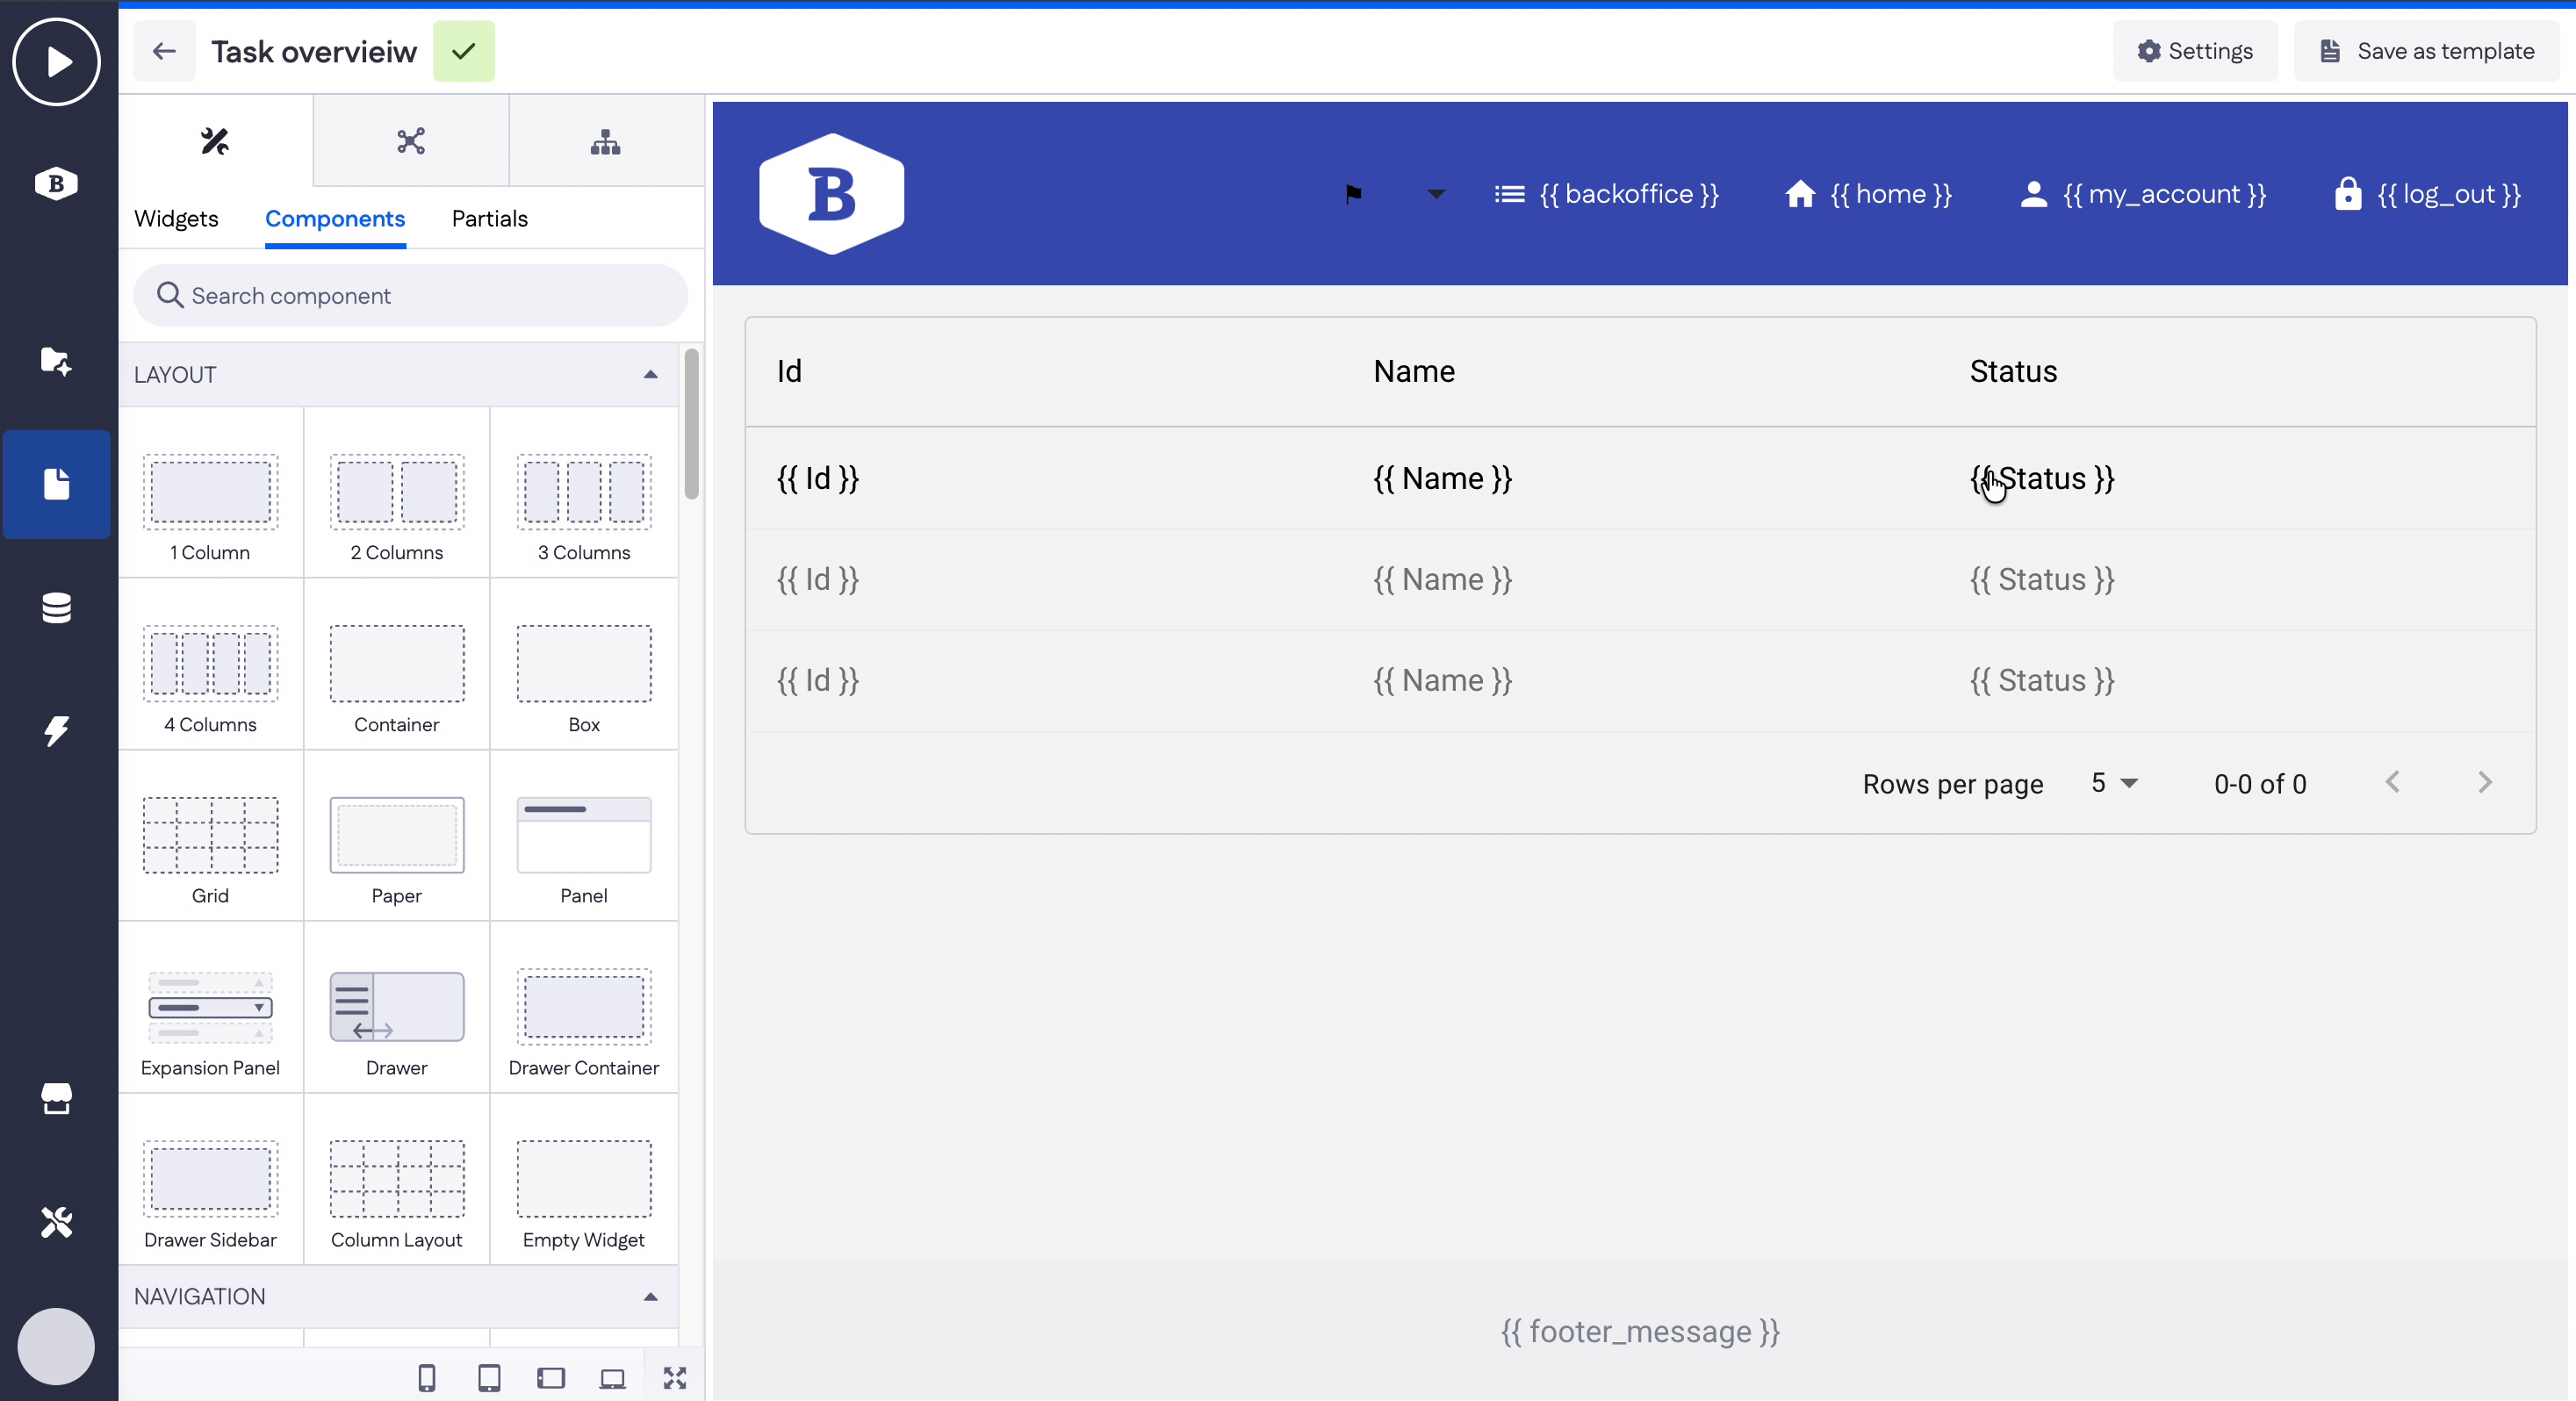The width and height of the screenshot is (2576, 1401).
Task: Open the Rows per page dropdown
Action: (x=2114, y=783)
